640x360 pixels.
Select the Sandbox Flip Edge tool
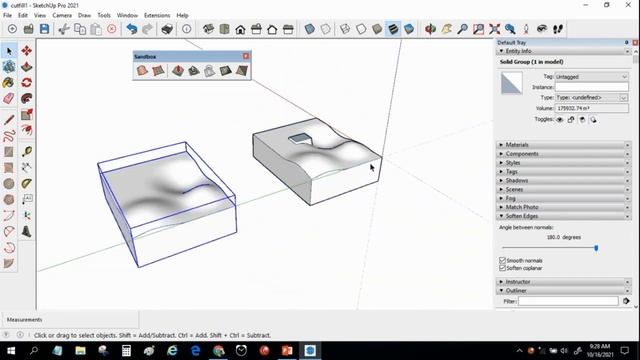click(242, 71)
